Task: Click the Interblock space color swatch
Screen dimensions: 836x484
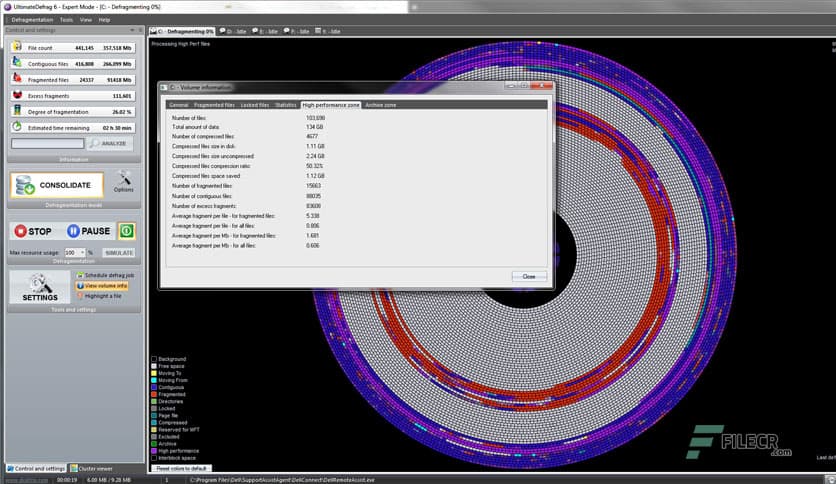Action: 154,458
